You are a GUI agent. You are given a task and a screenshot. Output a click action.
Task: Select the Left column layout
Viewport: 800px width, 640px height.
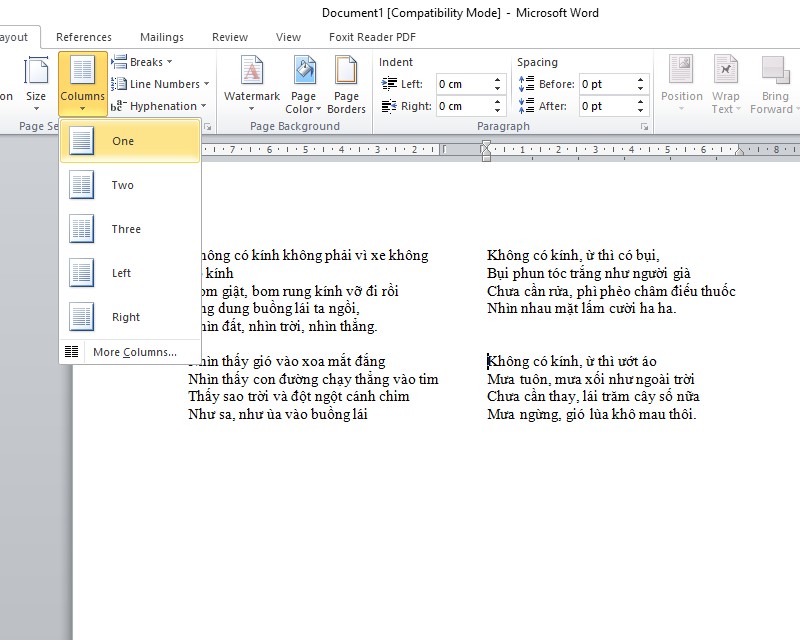tap(130, 273)
